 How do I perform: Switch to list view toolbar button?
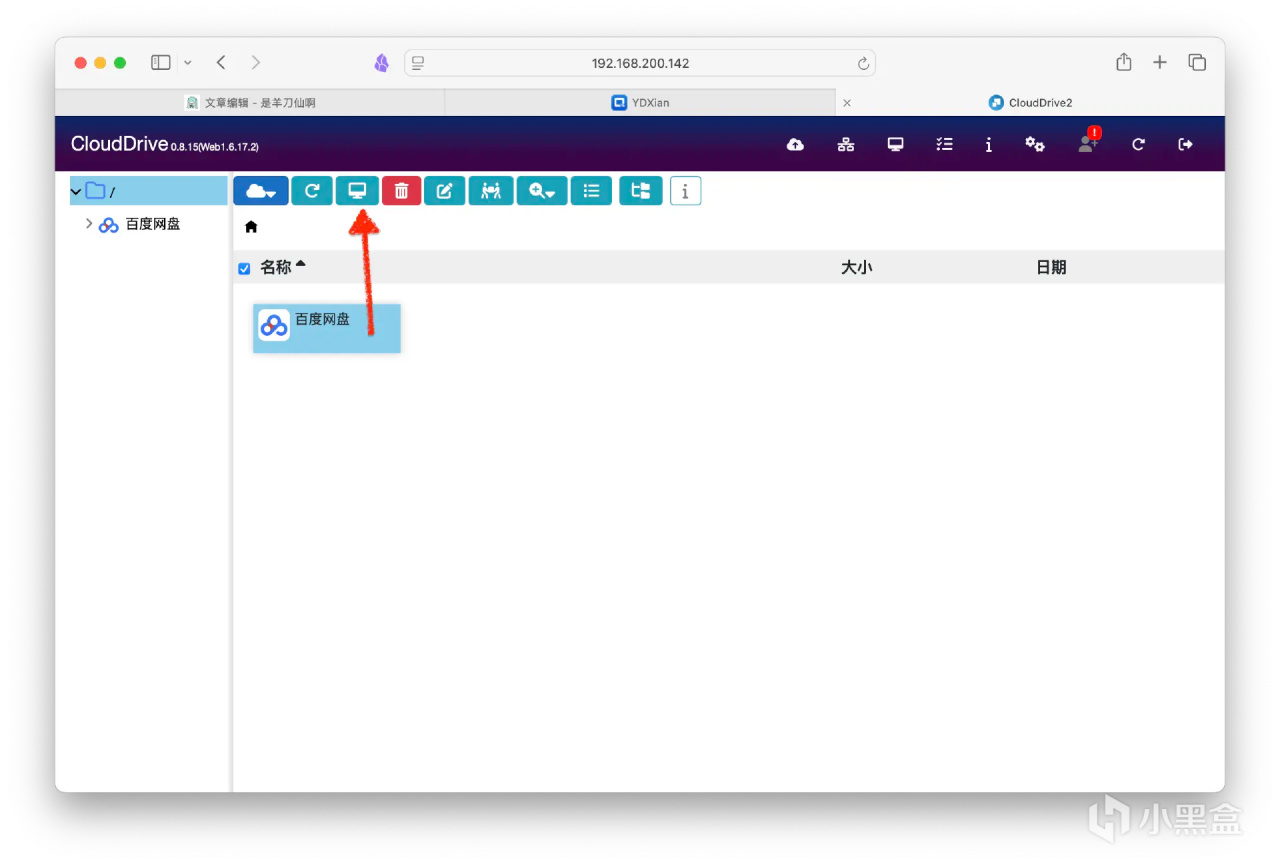coord(591,191)
